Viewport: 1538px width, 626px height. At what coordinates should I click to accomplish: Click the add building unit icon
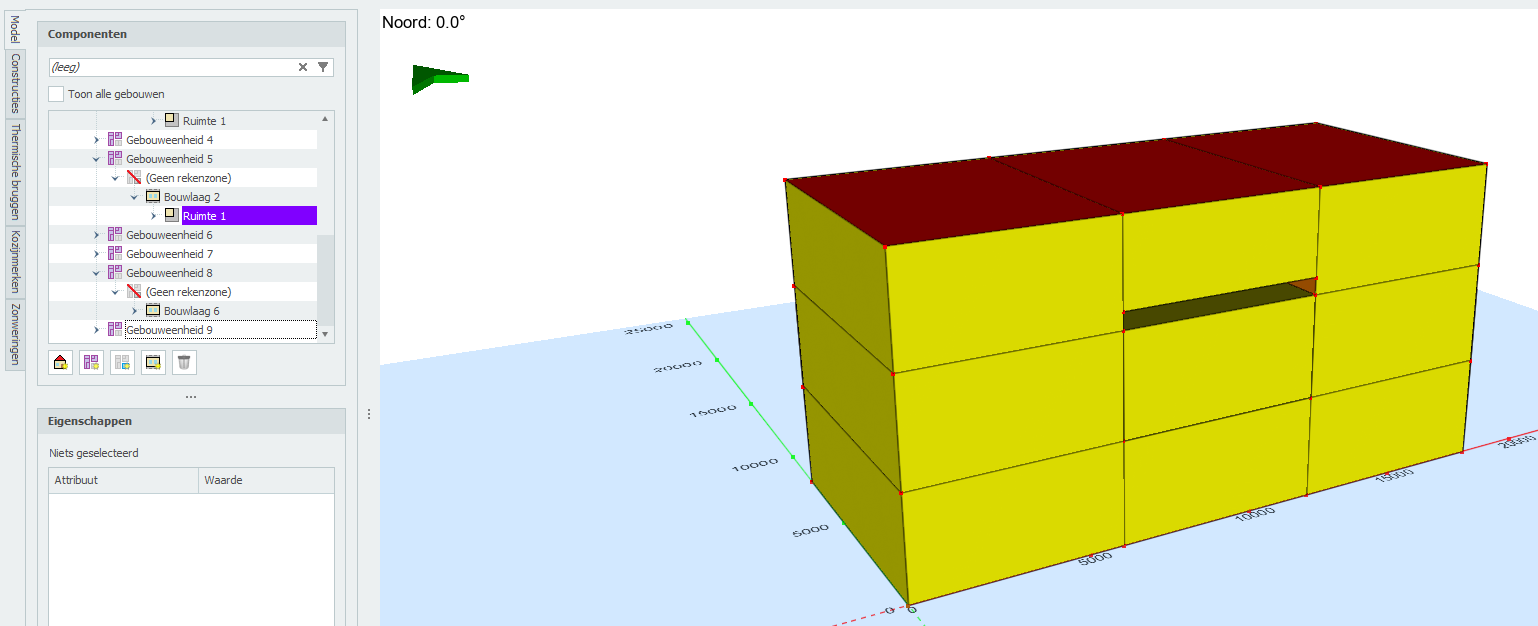tap(92, 362)
